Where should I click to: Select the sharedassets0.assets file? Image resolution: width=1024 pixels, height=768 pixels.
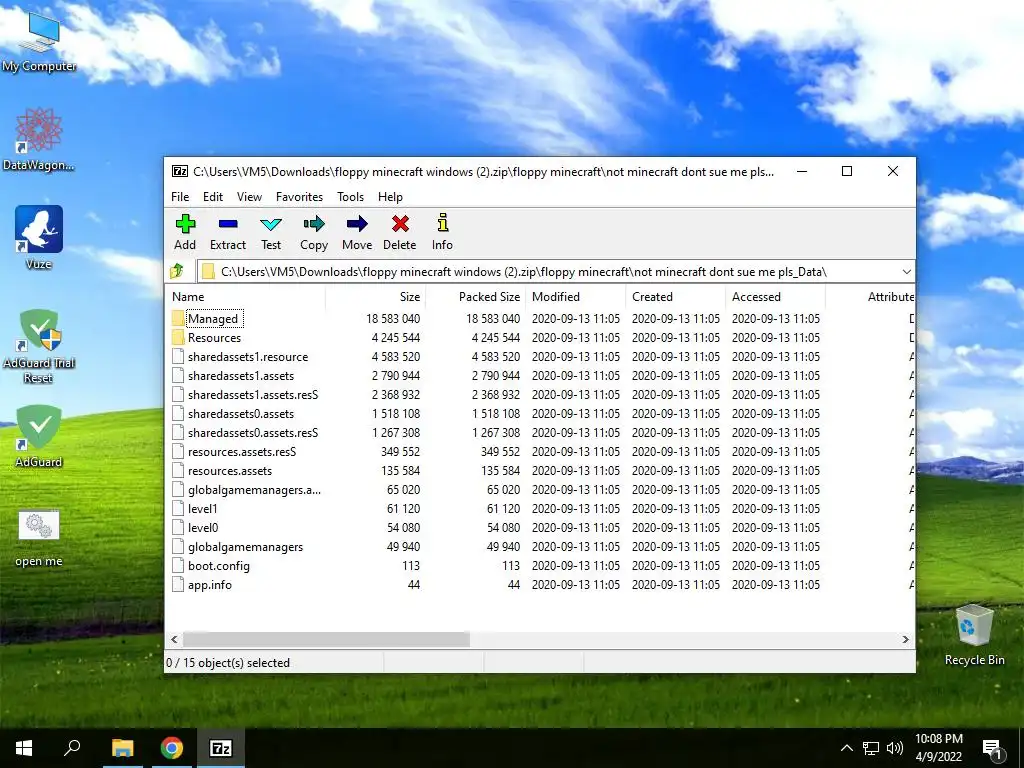[x=240, y=413]
